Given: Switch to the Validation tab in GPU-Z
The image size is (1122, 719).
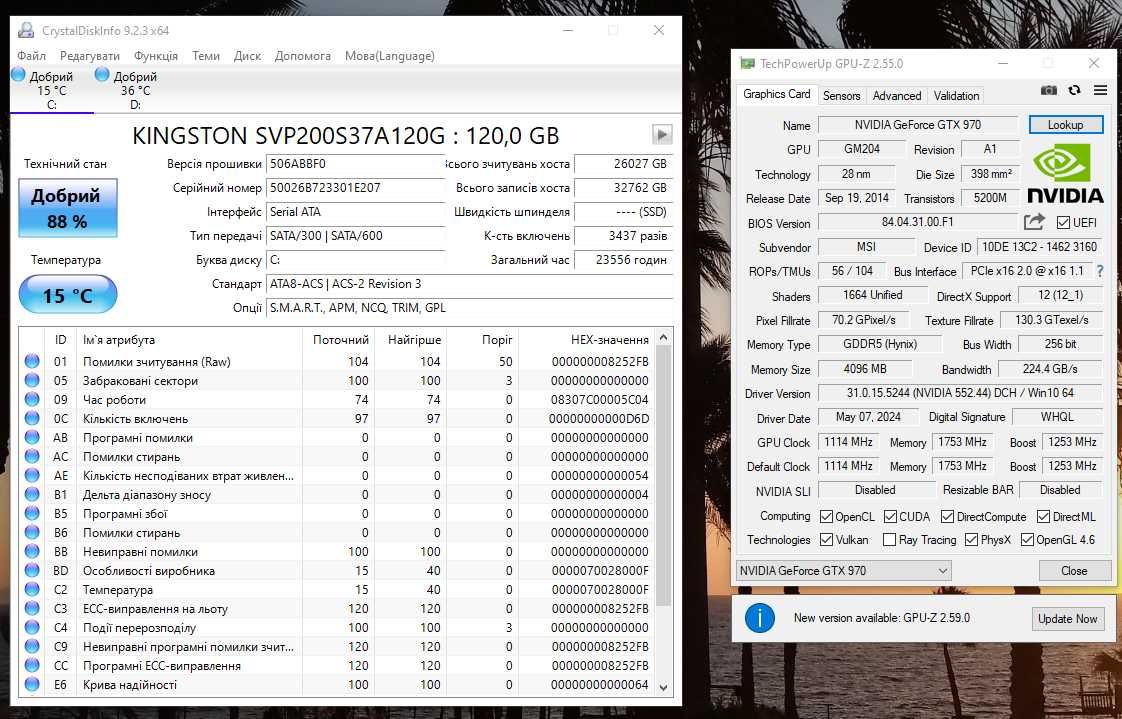Looking at the screenshot, I should (x=956, y=95).
